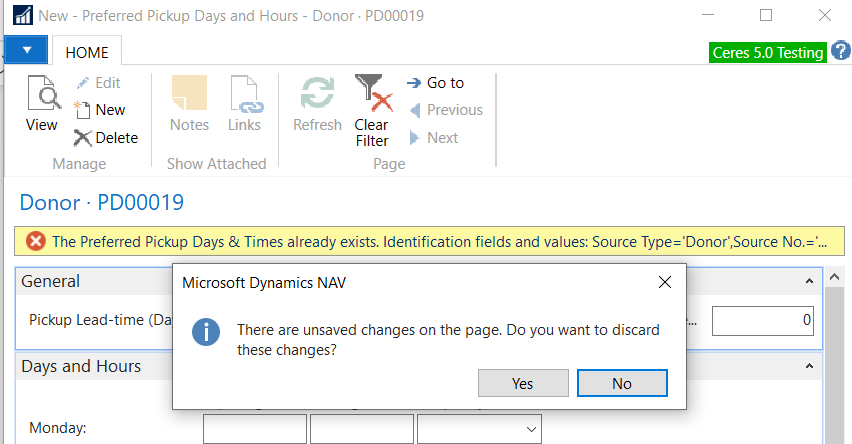The image size is (852, 444).
Task: Open the help question mark icon
Action: click(x=840, y=52)
